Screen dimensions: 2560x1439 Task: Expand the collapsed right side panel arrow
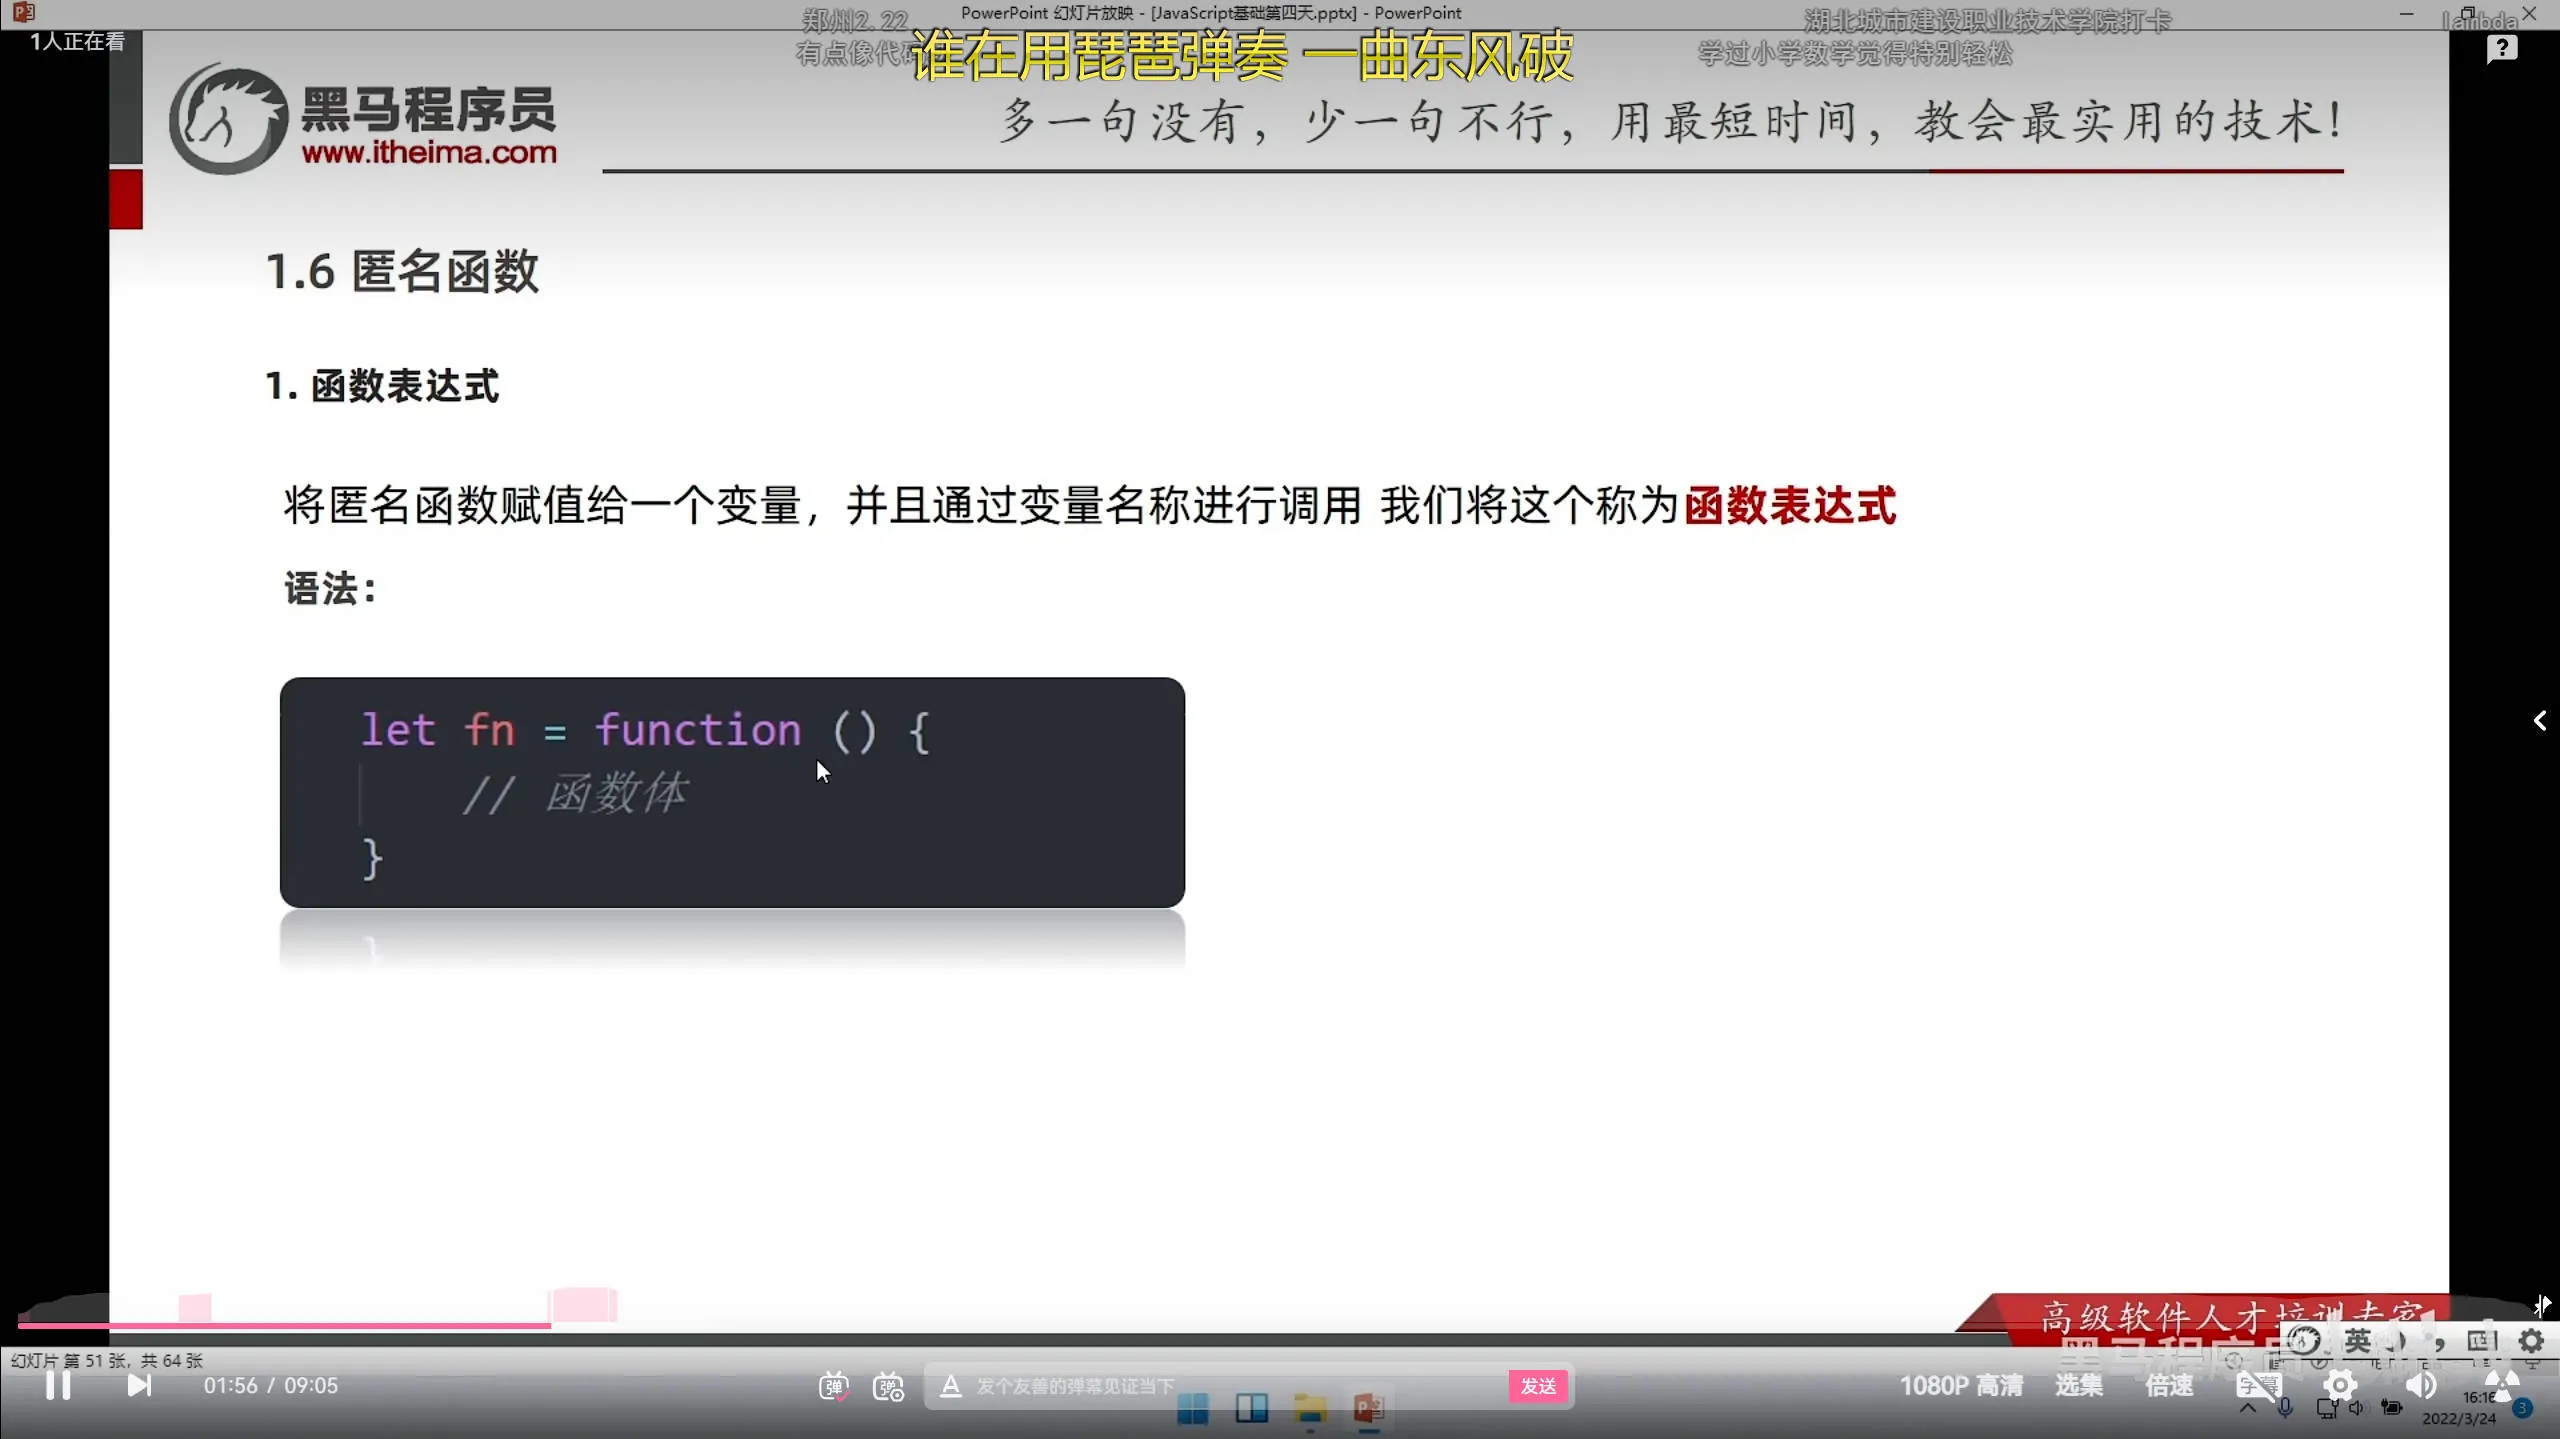[x=2540, y=721]
